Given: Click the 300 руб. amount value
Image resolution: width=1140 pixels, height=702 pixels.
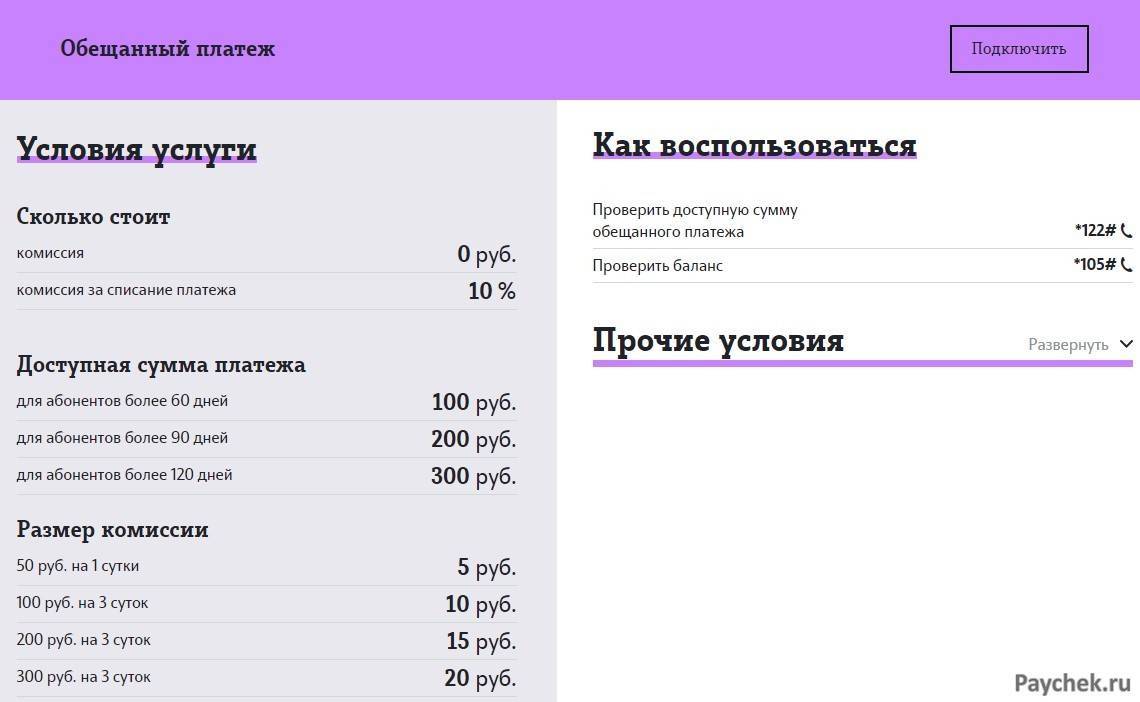Looking at the screenshot, I should click(x=474, y=476).
